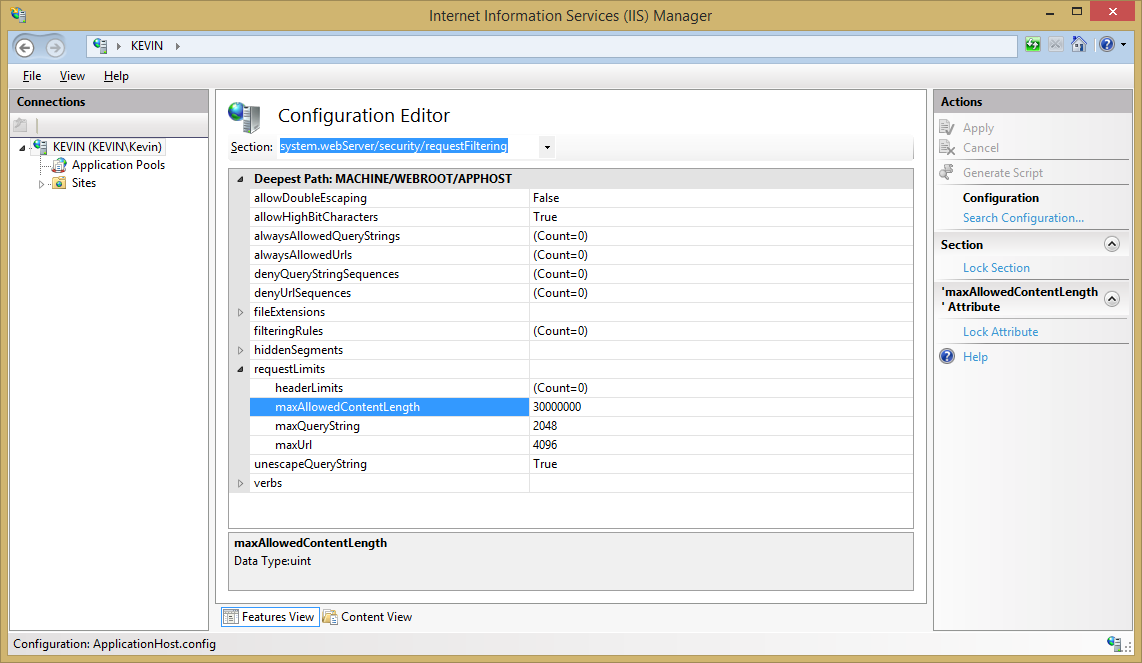Viewport: 1142px width, 663px height.
Task: Click the Lock Attribute link
Action: 1001,332
